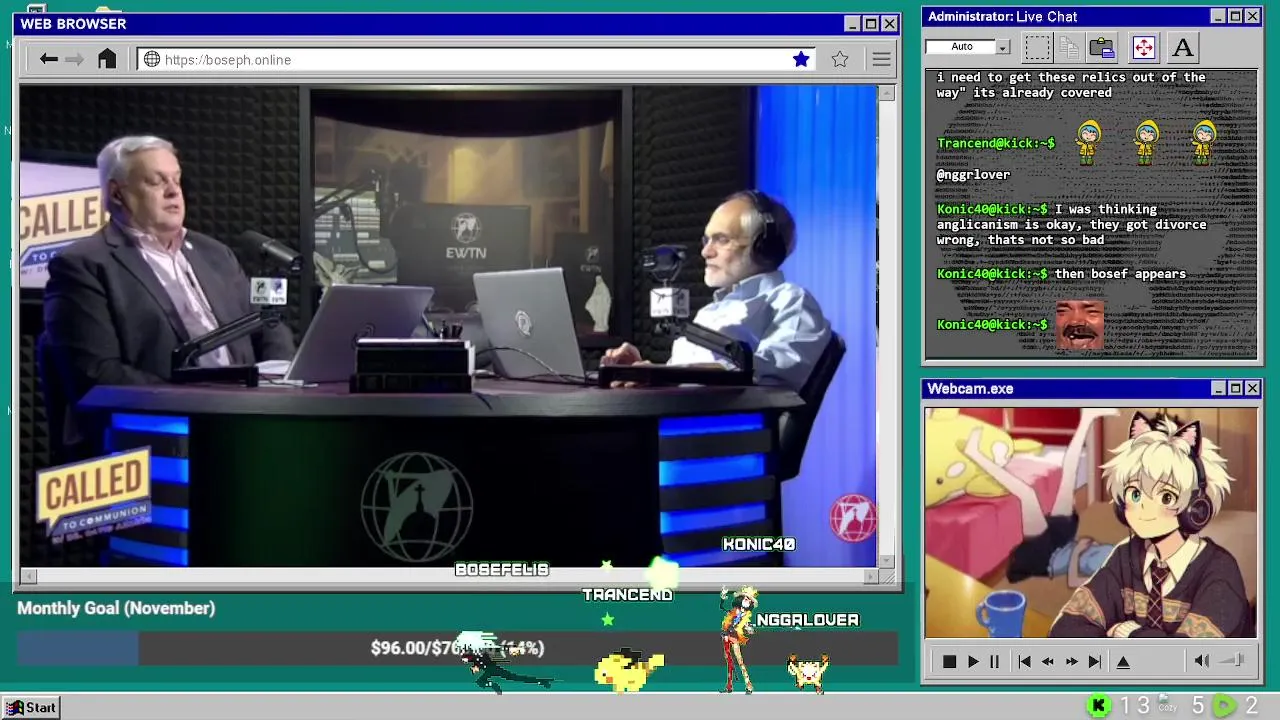Screen dimensions: 1280x720
Task: Minimize the Live Chat window
Action: click(1217, 16)
